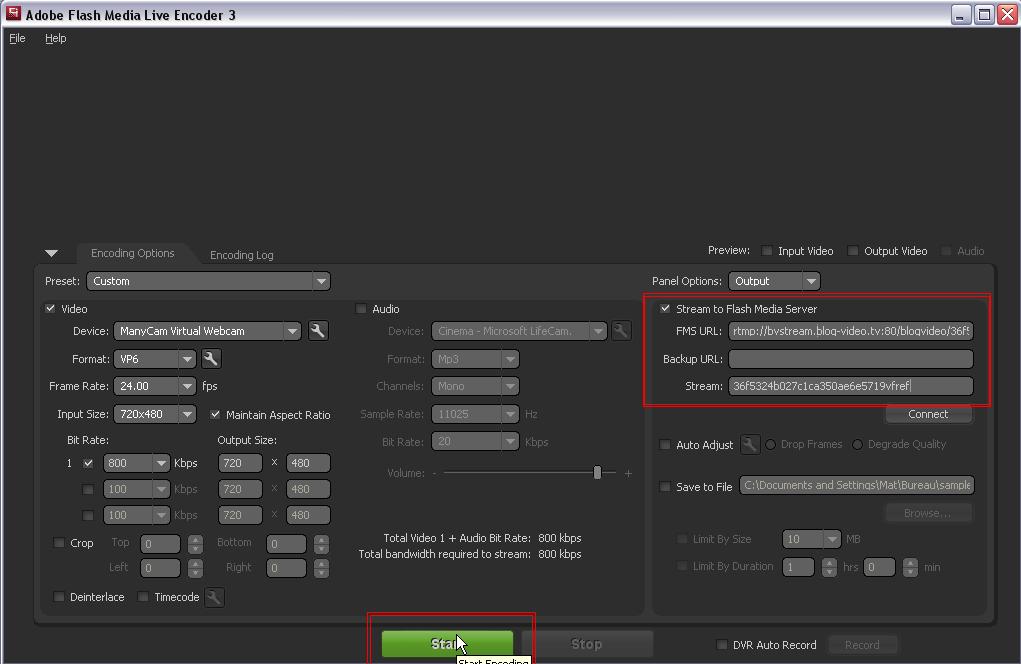This screenshot has height=664, width=1021.
Task: Enable the Timecode checkbox
Action: tap(143, 596)
